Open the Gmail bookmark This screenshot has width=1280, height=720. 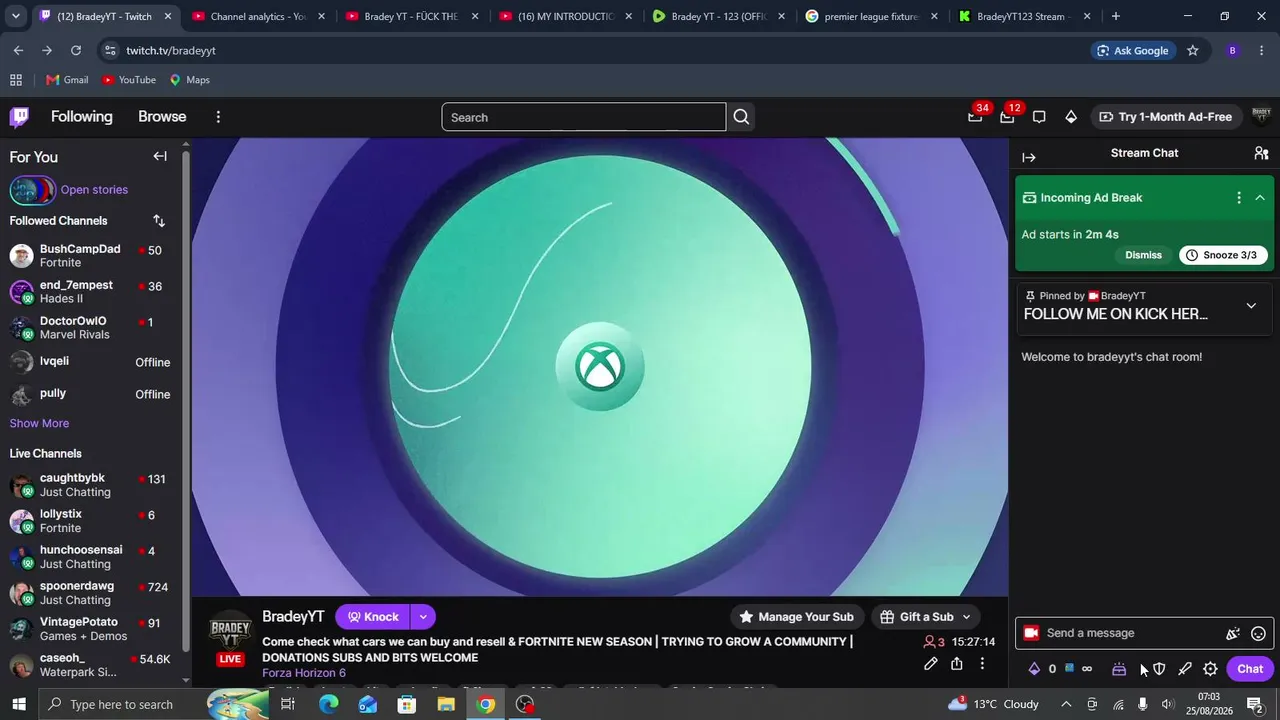tap(67, 80)
